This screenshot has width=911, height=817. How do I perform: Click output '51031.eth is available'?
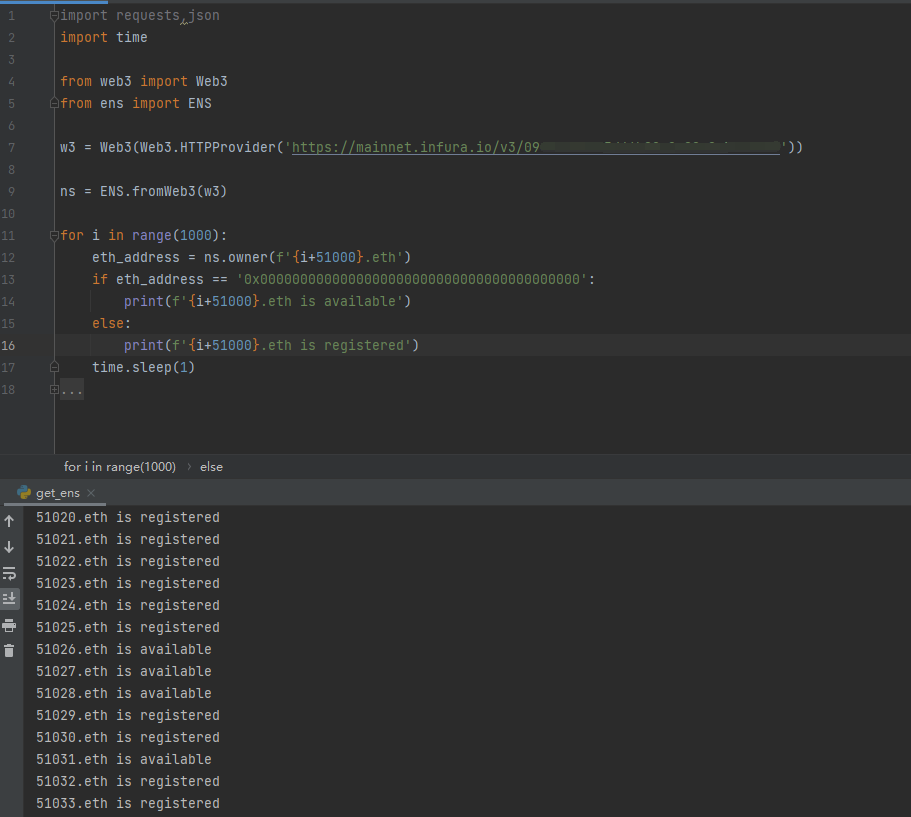(124, 759)
